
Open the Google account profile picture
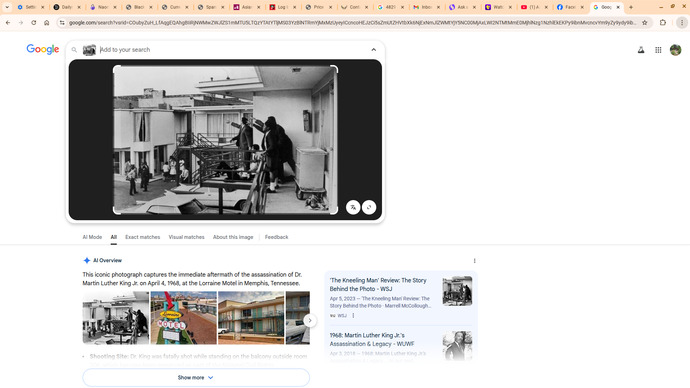[x=675, y=50]
